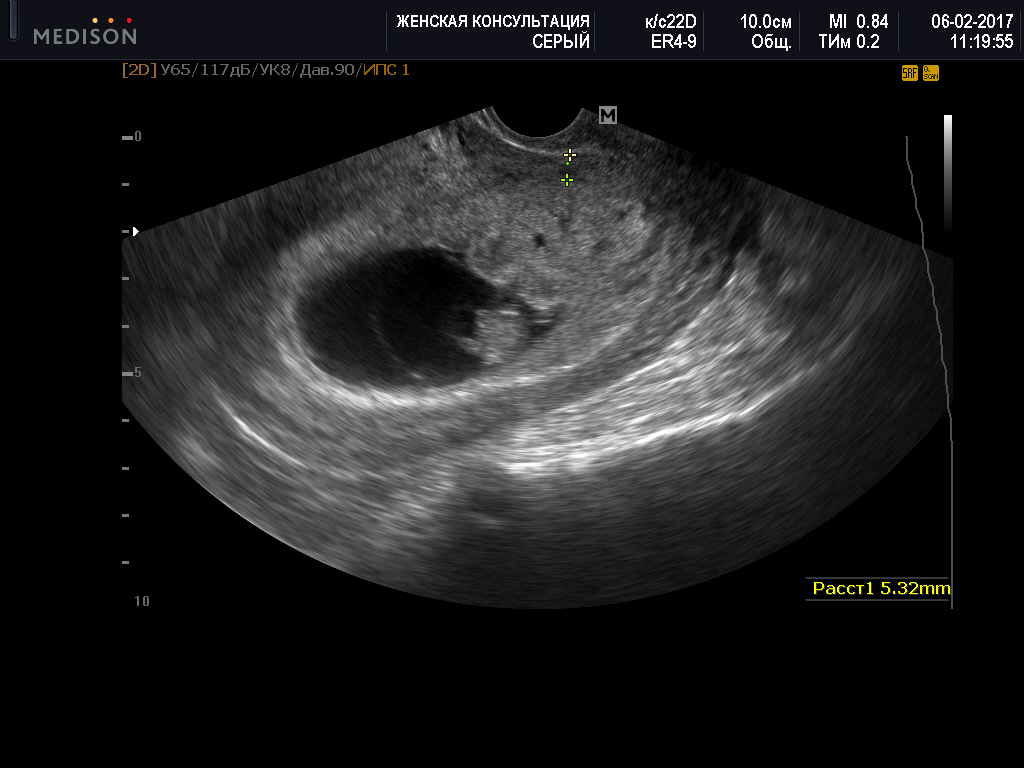Click the time '11:19:55'
The width and height of the screenshot is (1024, 768).
(x=982, y=42)
